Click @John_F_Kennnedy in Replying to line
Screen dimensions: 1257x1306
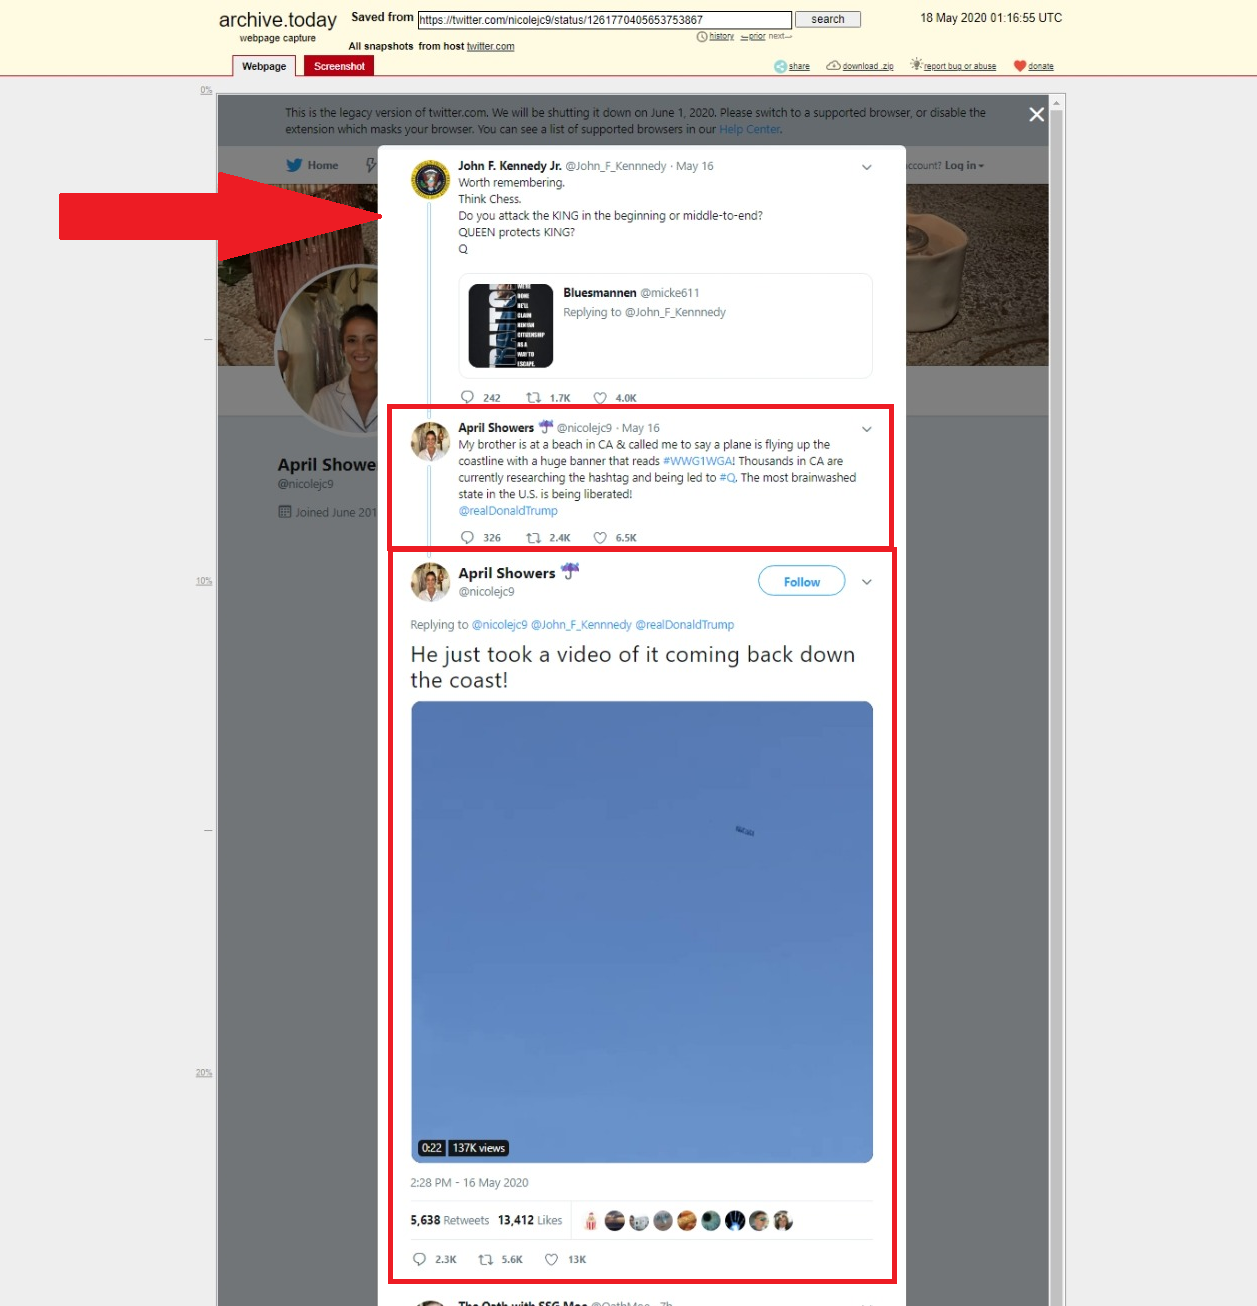[581, 625]
